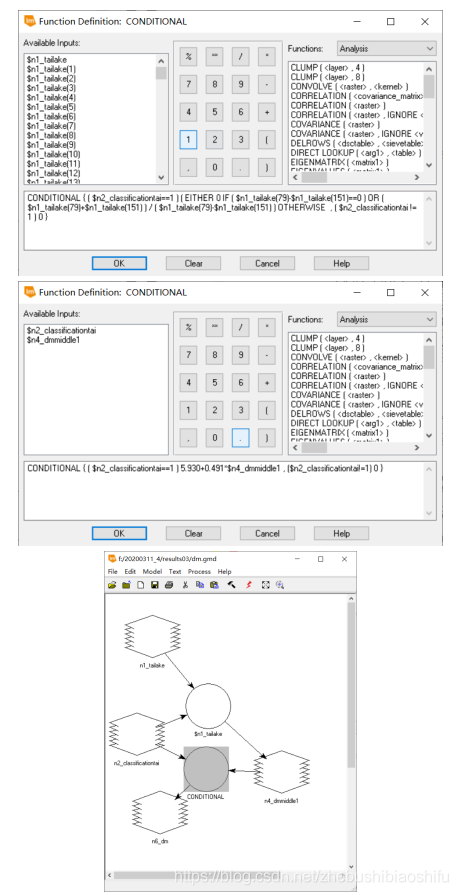Click the hammer tools icon
The width and height of the screenshot is (458, 895).
[x=231, y=585]
